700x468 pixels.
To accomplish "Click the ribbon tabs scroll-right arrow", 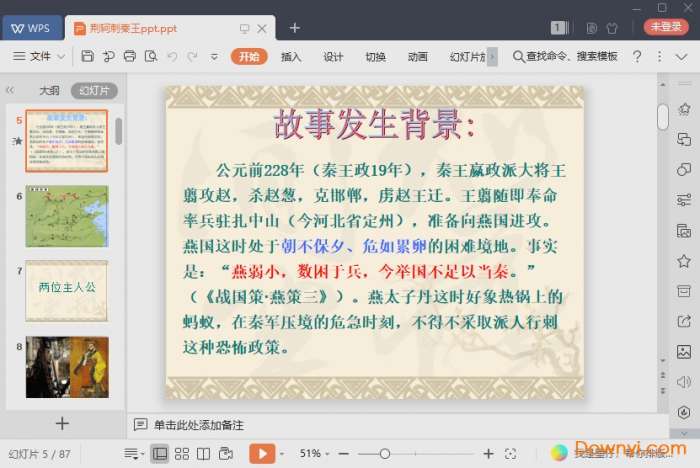I will coord(492,57).
